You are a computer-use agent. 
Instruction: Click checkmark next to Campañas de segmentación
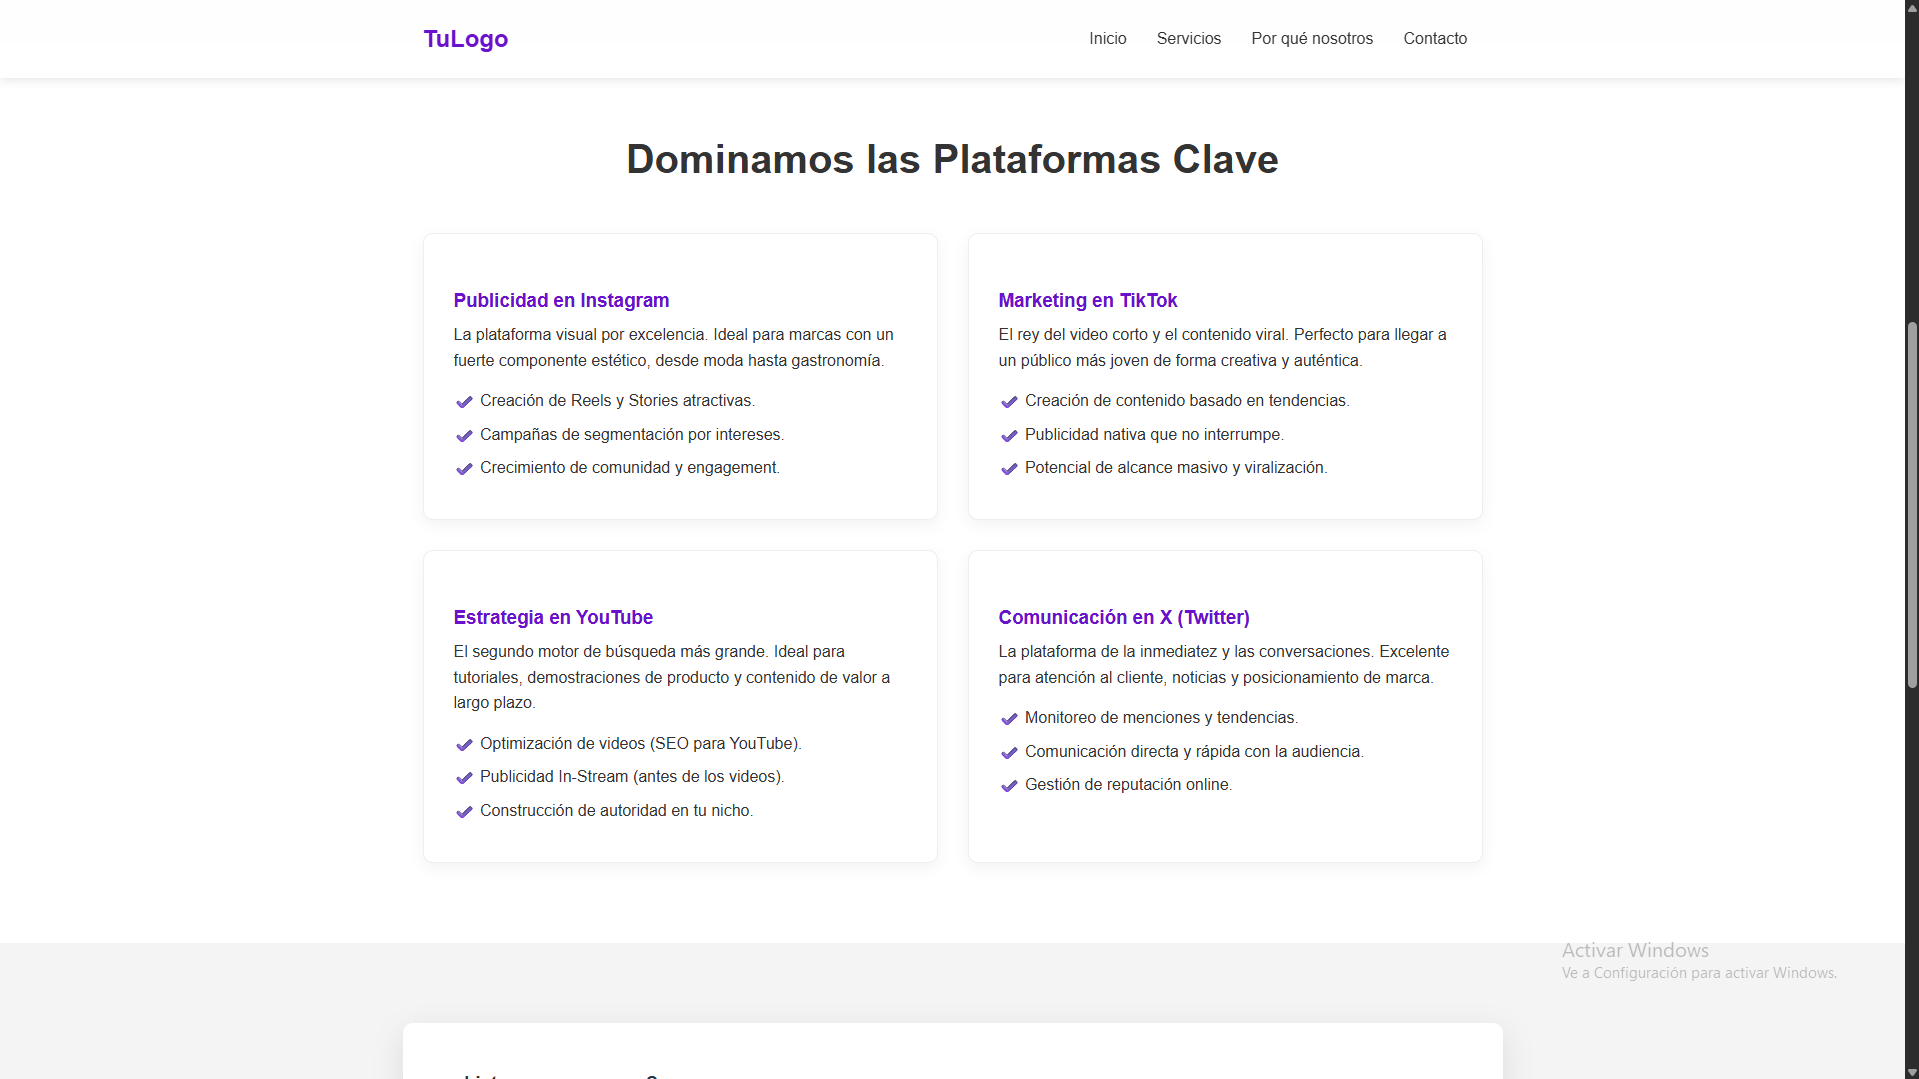(464, 436)
